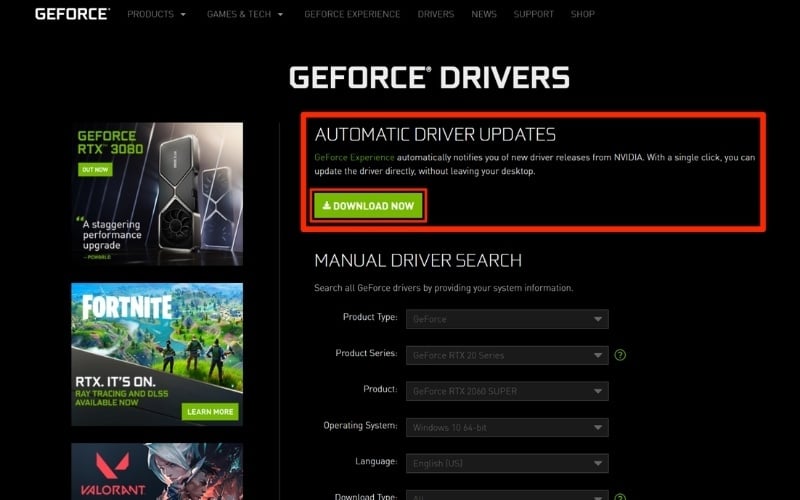Open the News nav item
Screen dimensions: 800x500
484,14
